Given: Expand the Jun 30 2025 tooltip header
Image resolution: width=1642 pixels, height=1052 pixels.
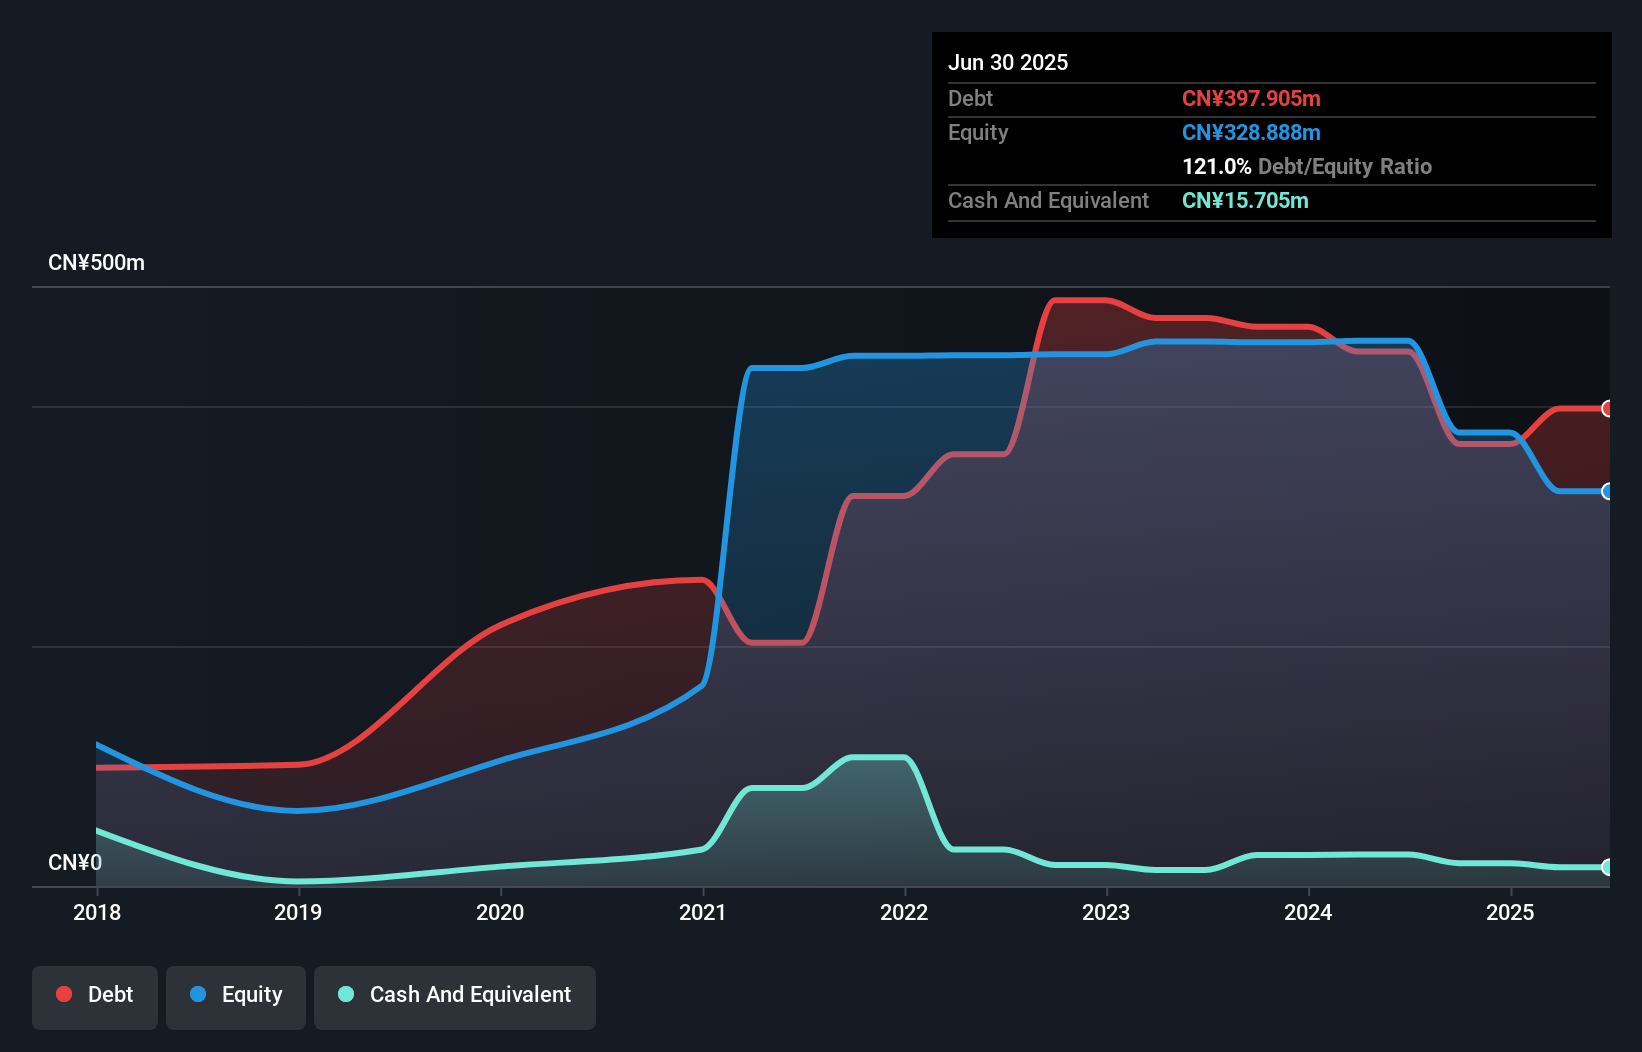Looking at the screenshot, I should (x=1008, y=62).
